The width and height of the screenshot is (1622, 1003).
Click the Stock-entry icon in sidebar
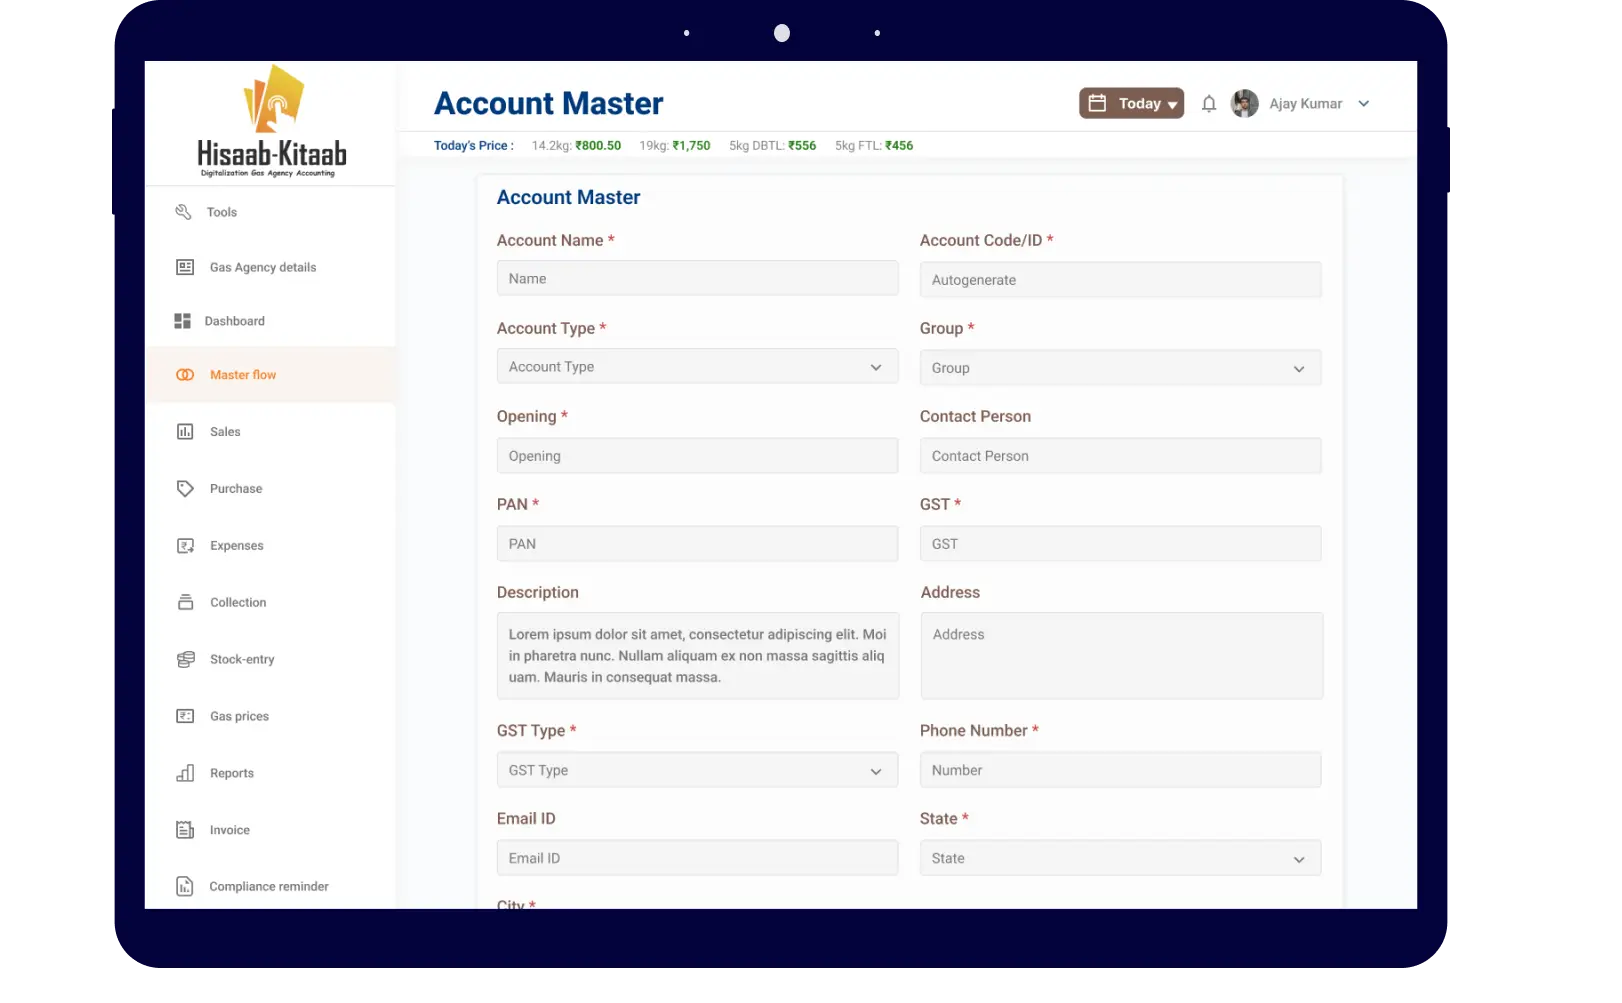[185, 660]
